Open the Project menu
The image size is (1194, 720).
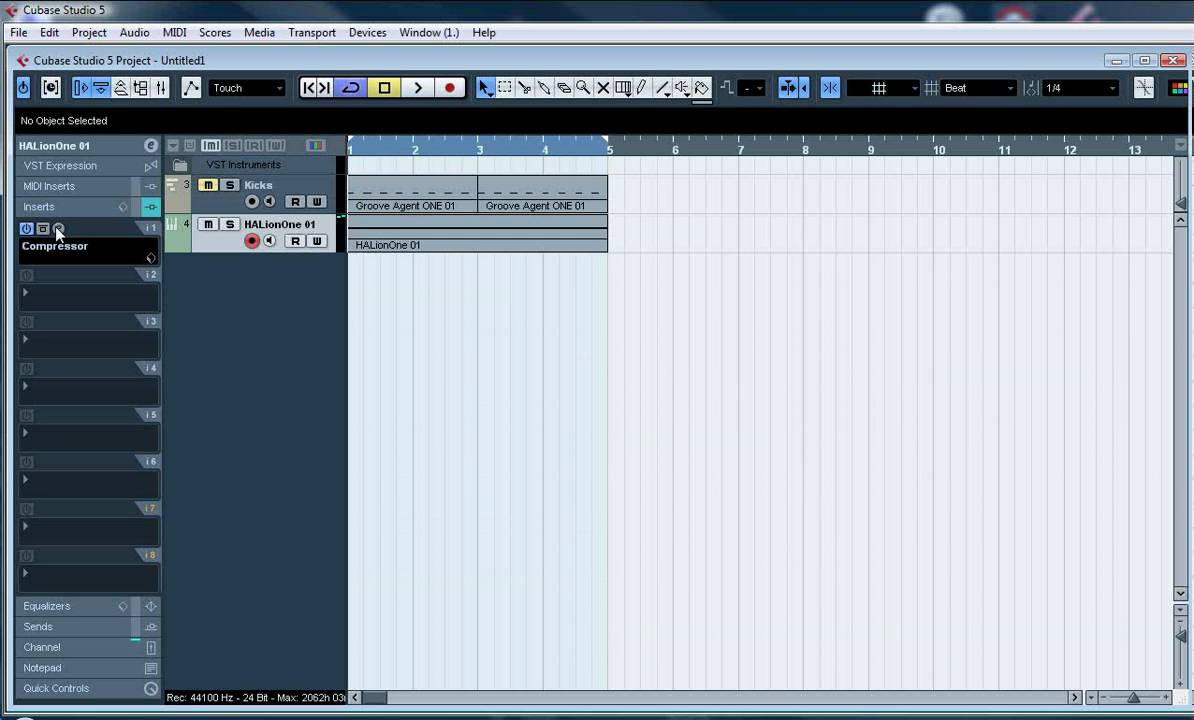click(89, 33)
